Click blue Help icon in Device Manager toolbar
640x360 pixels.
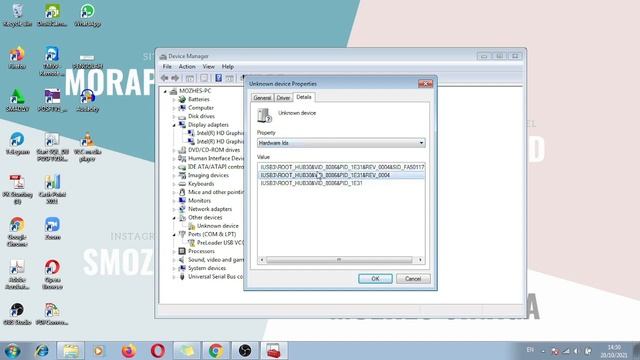point(218,78)
